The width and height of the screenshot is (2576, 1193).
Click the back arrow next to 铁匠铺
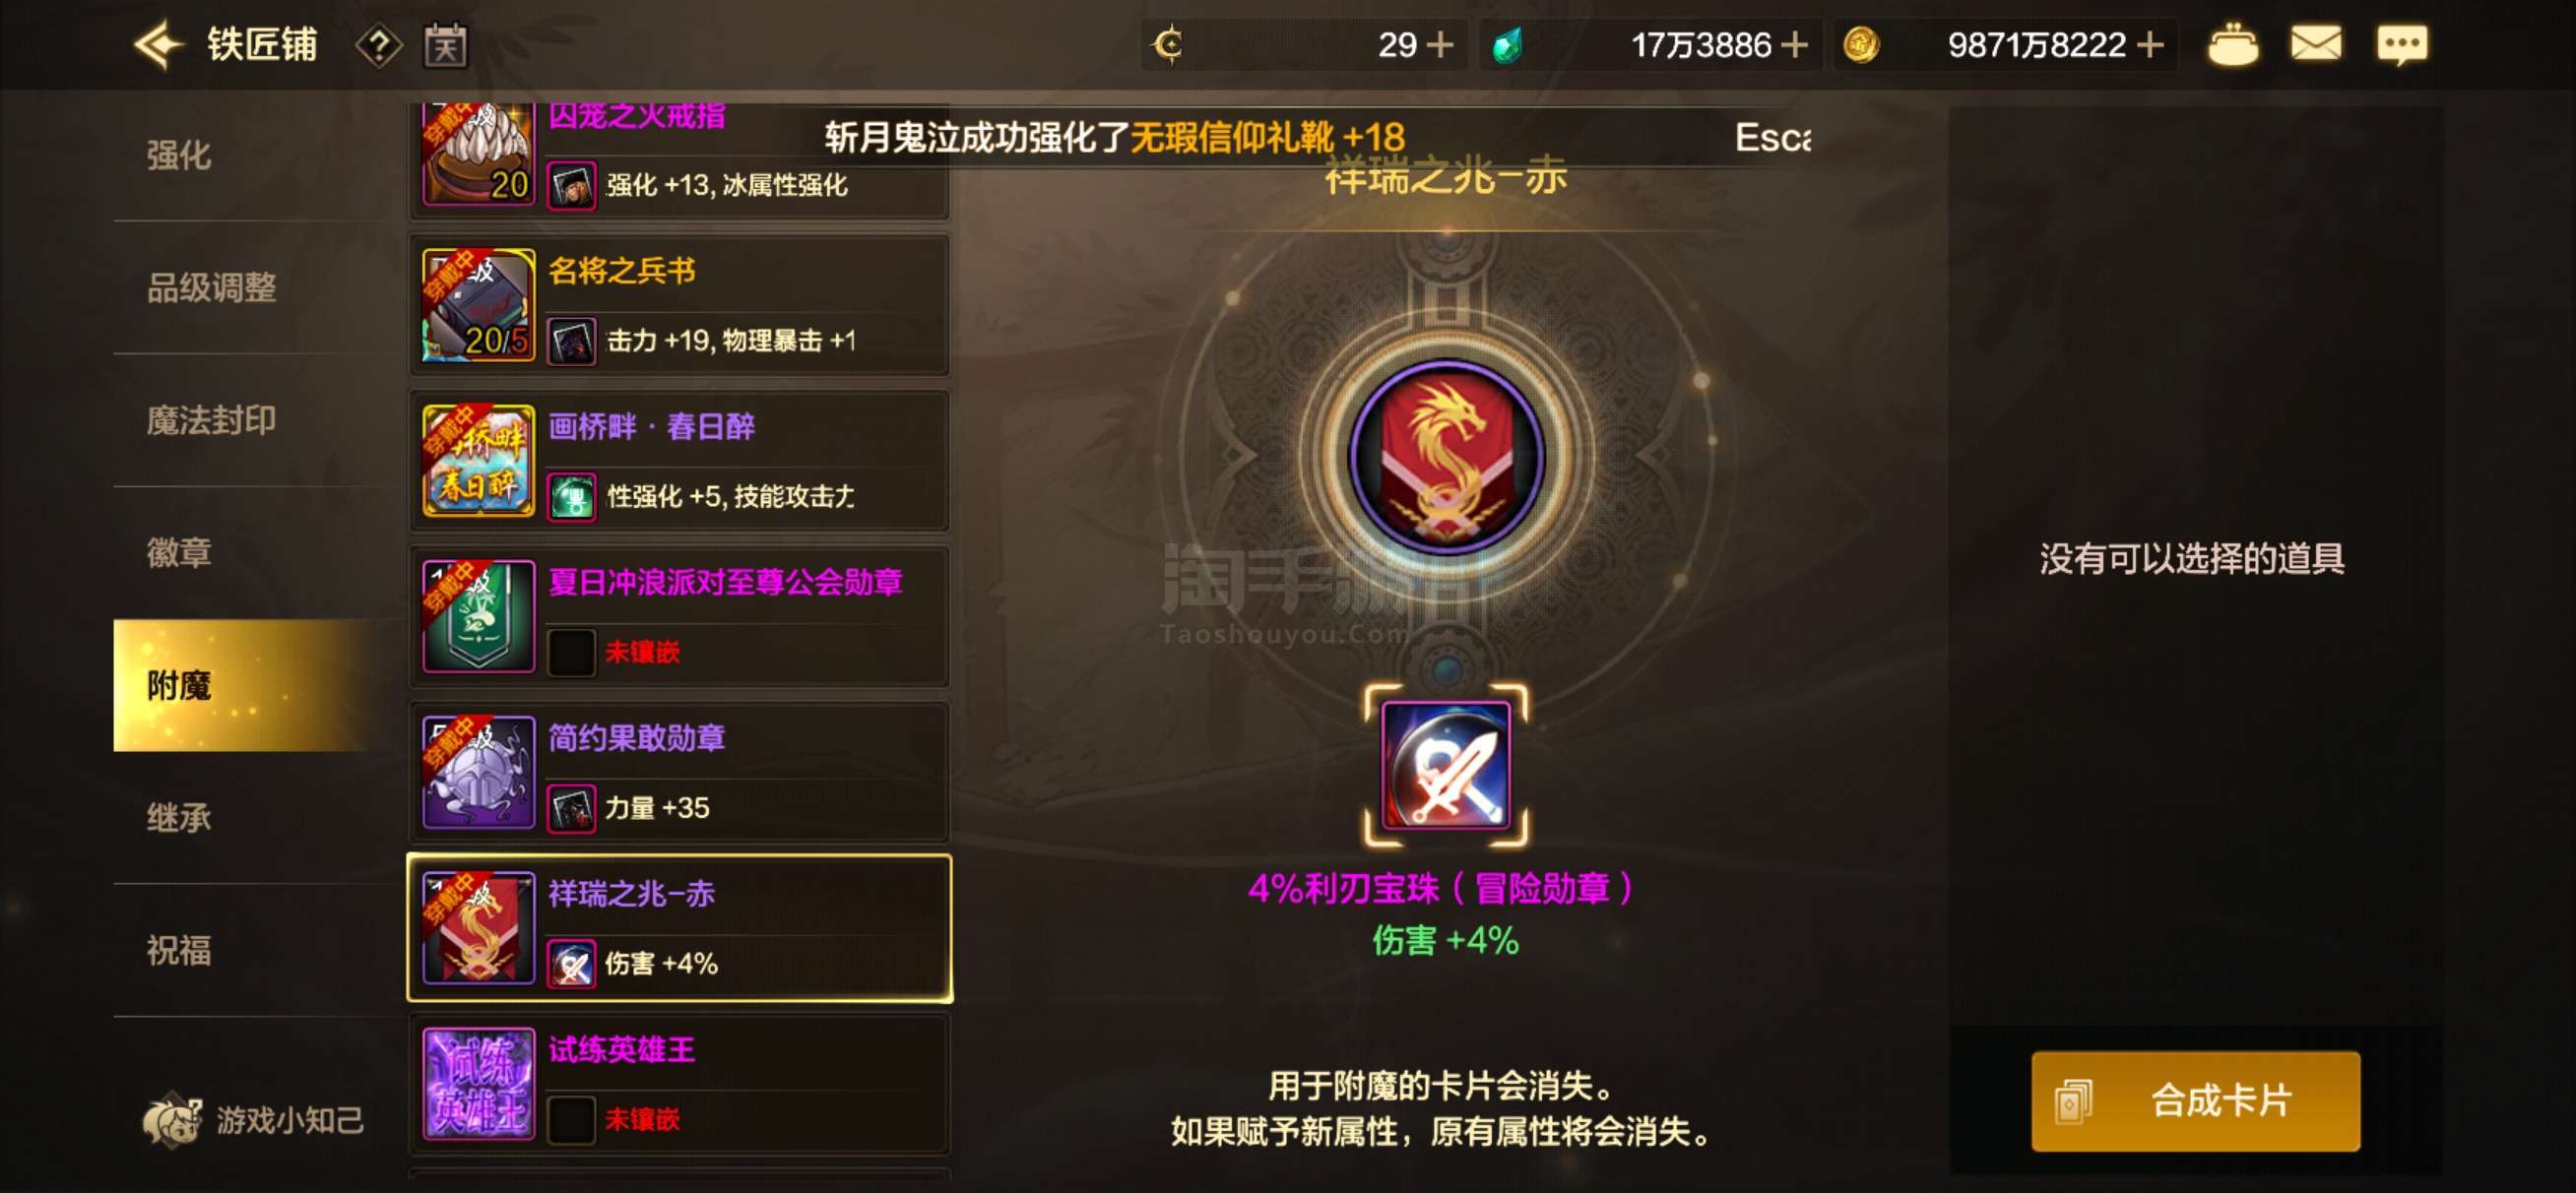158,44
